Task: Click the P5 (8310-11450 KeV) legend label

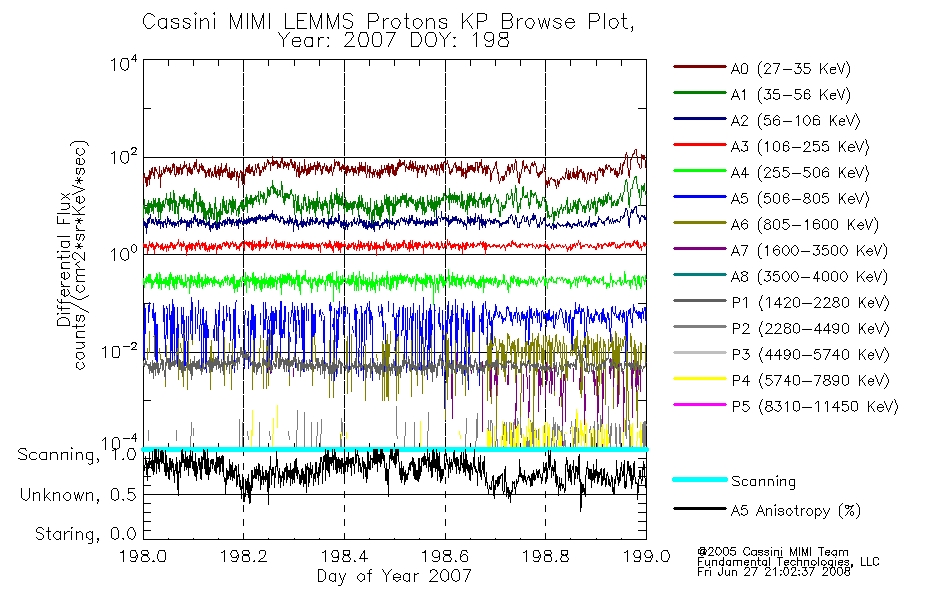Action: coord(815,406)
